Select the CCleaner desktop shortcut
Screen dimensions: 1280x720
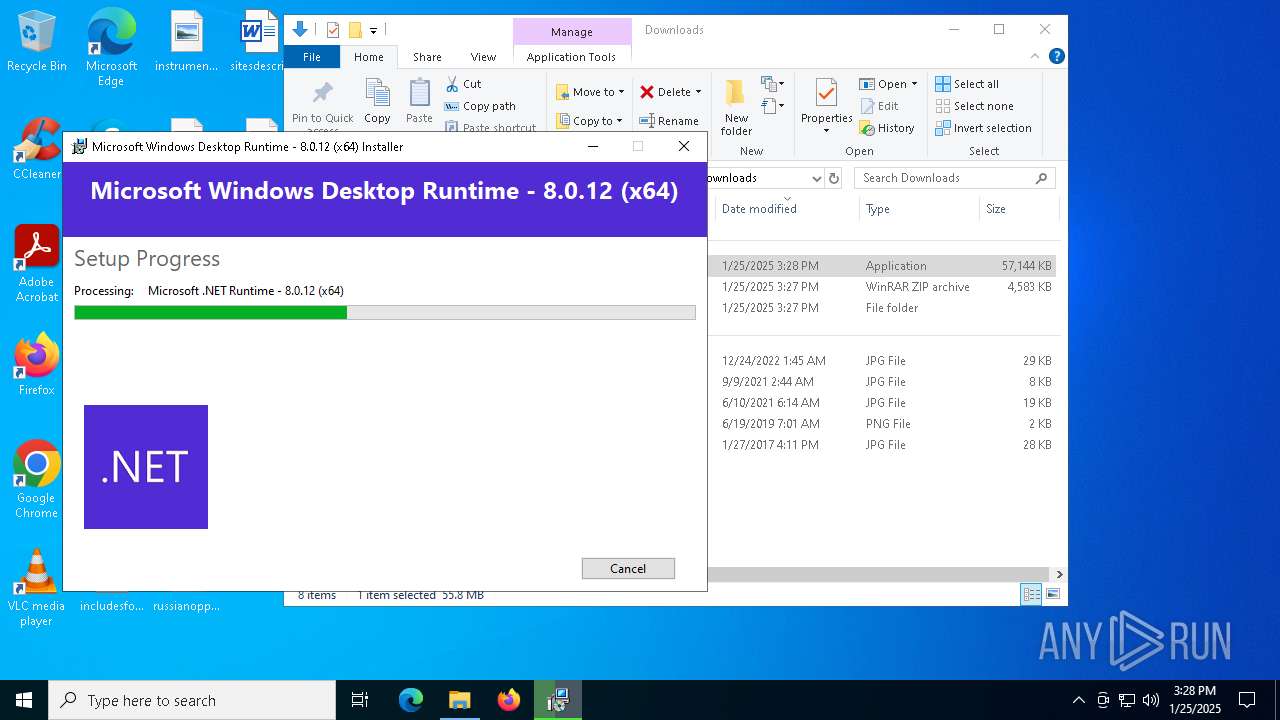37,149
